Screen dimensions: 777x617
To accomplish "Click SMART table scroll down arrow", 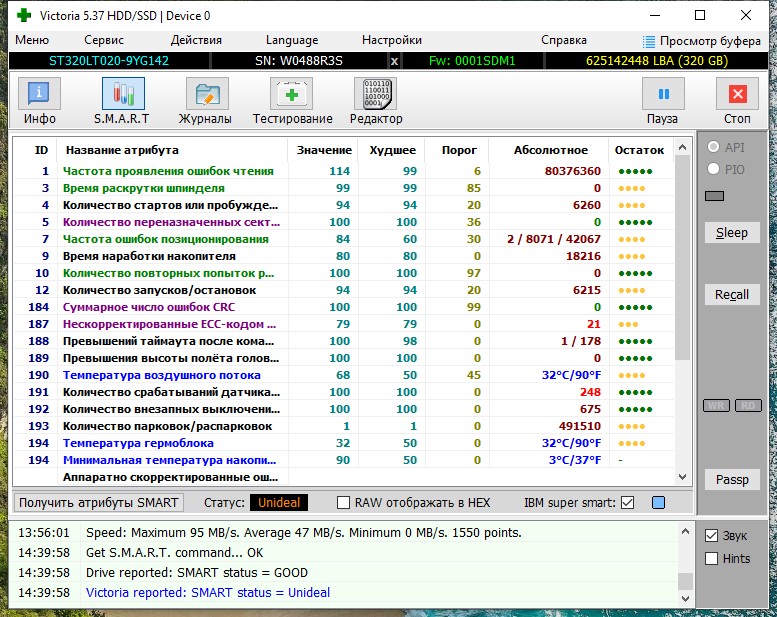I will click(x=682, y=477).
